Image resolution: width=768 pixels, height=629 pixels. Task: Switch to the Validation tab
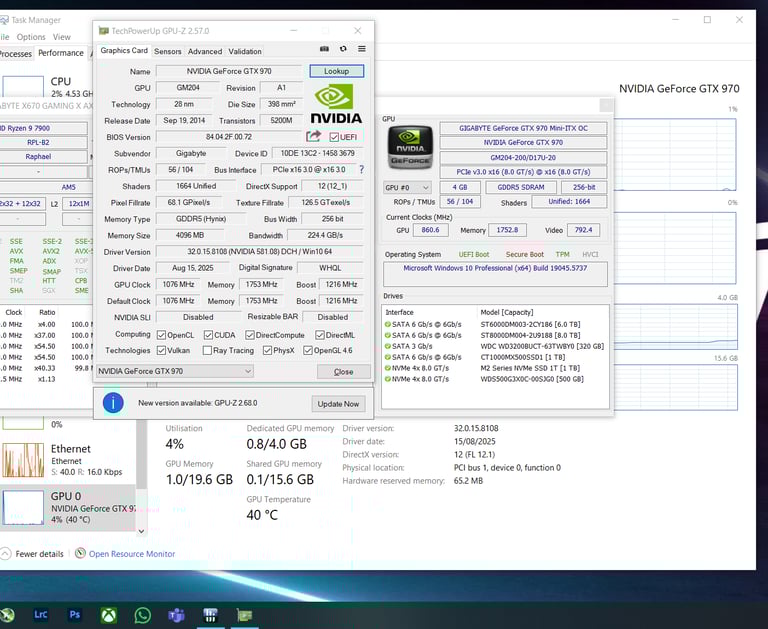tap(245, 51)
